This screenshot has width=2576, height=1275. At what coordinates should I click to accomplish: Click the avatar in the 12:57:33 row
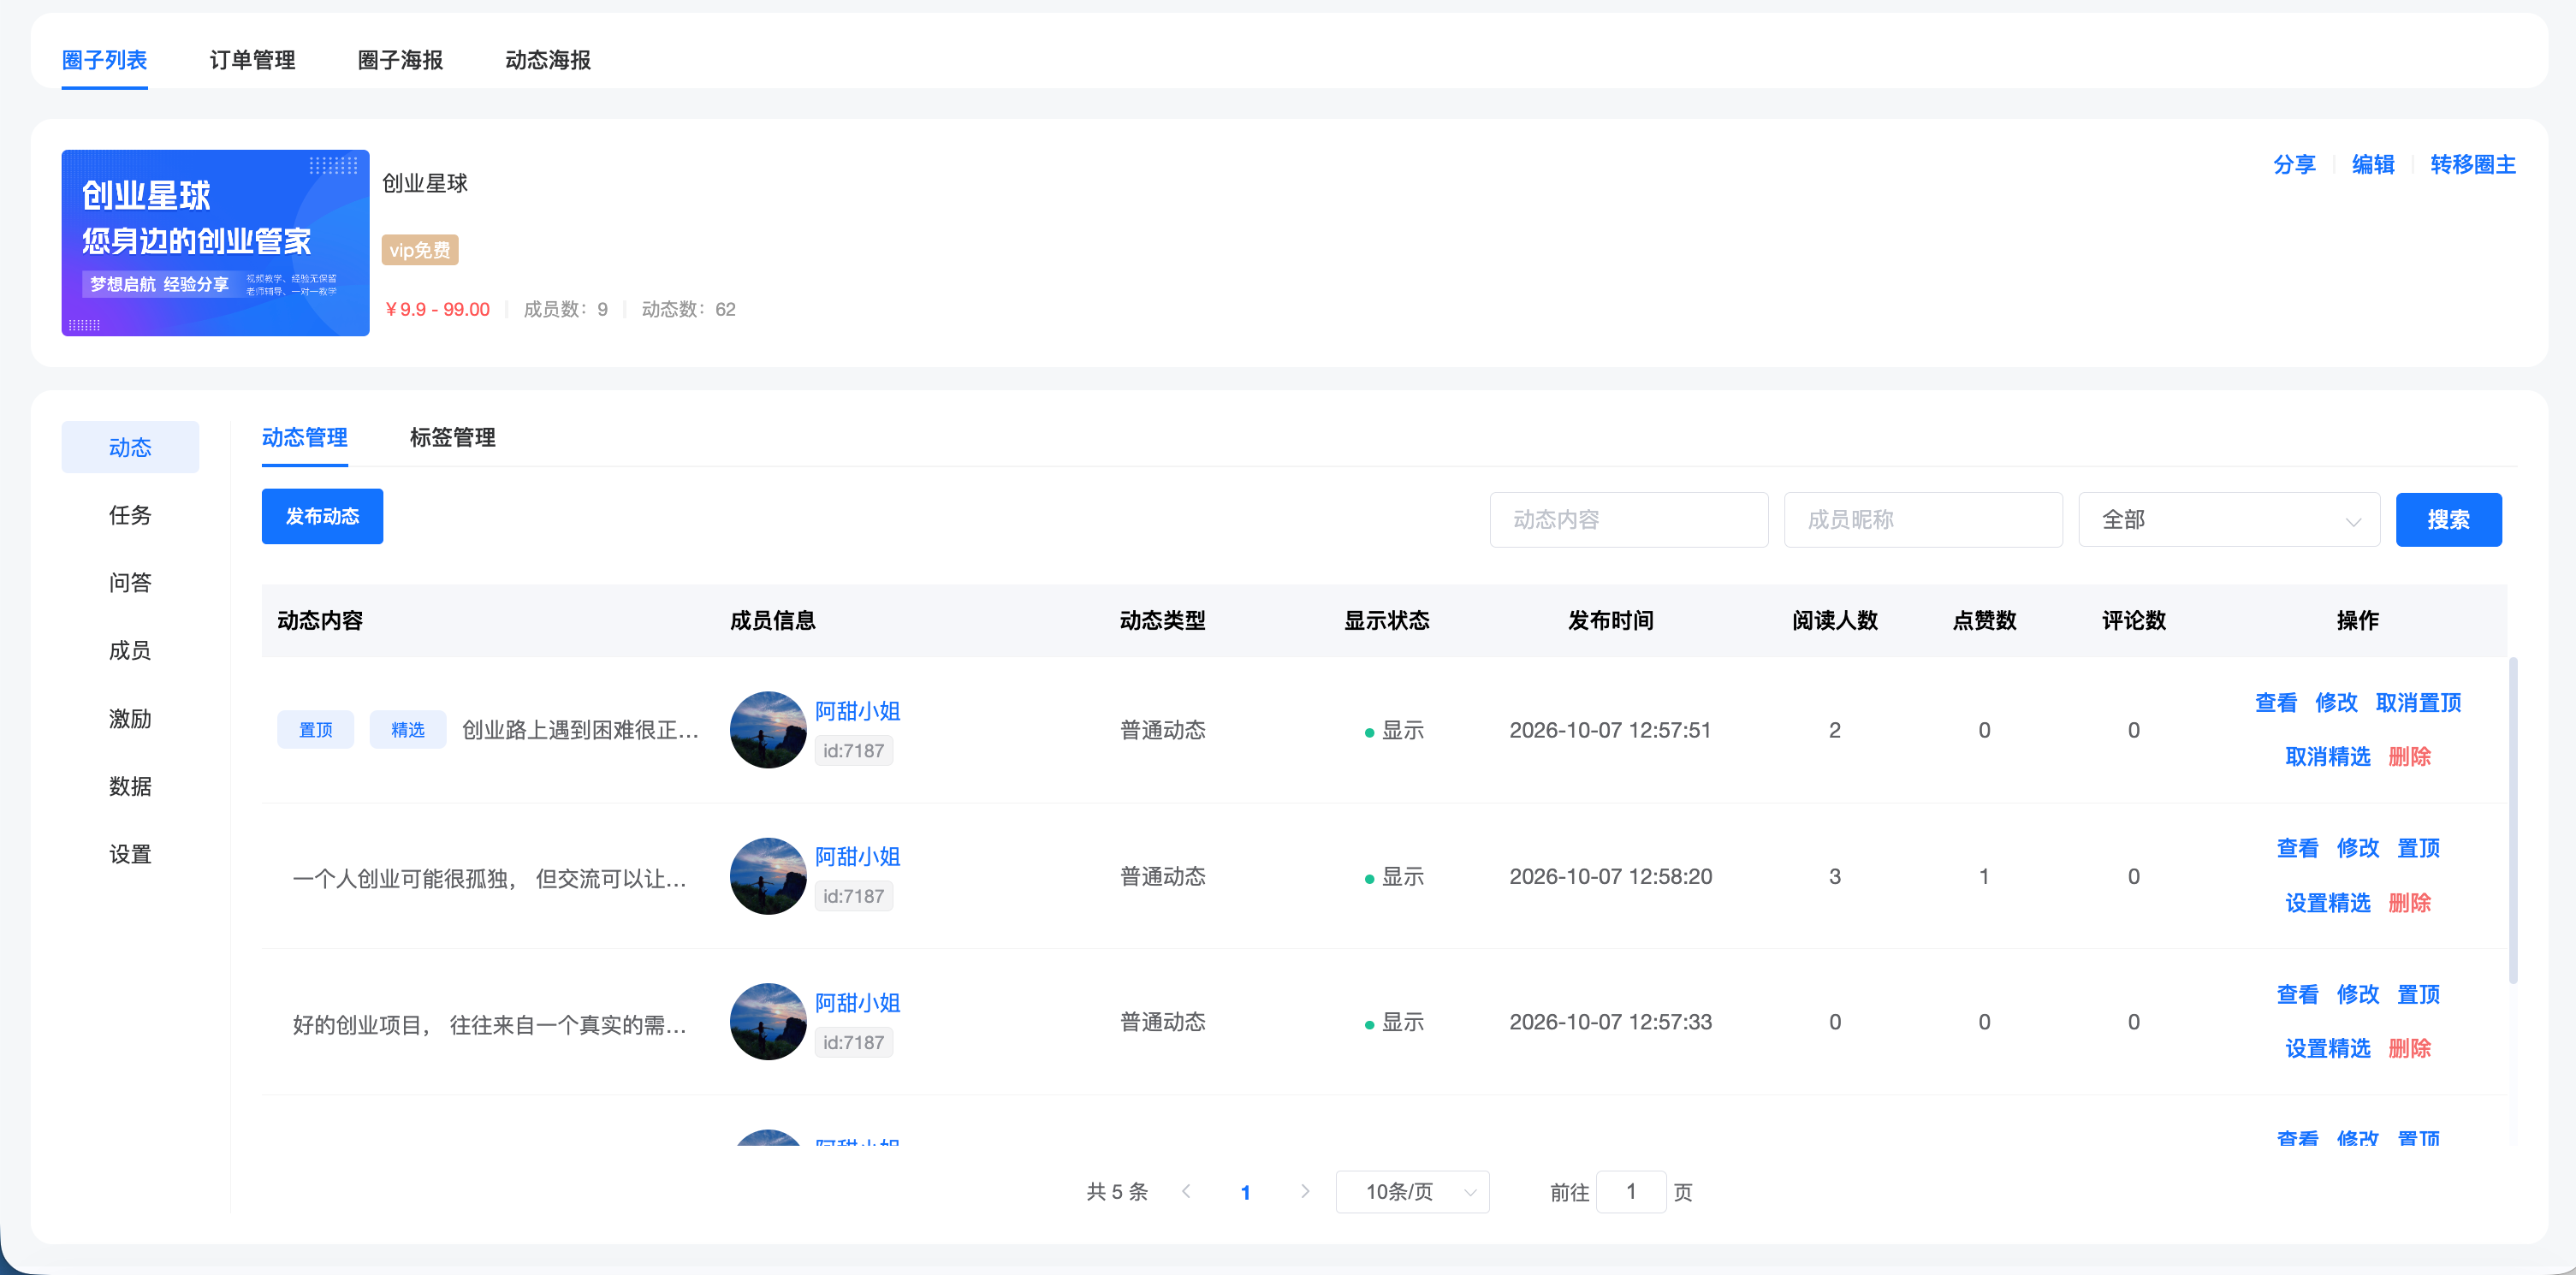pos(768,1022)
